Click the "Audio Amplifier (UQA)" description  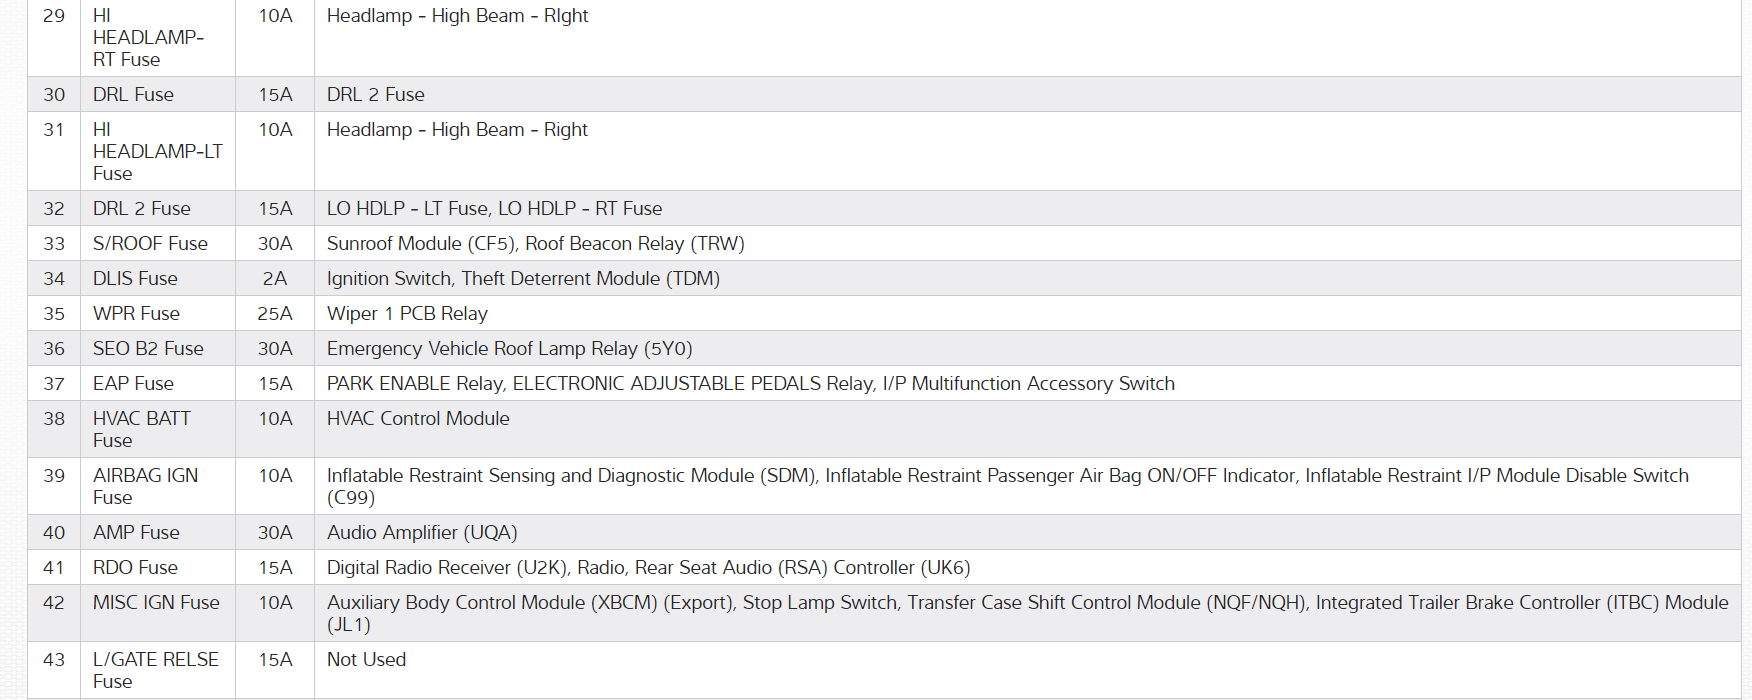pos(422,533)
